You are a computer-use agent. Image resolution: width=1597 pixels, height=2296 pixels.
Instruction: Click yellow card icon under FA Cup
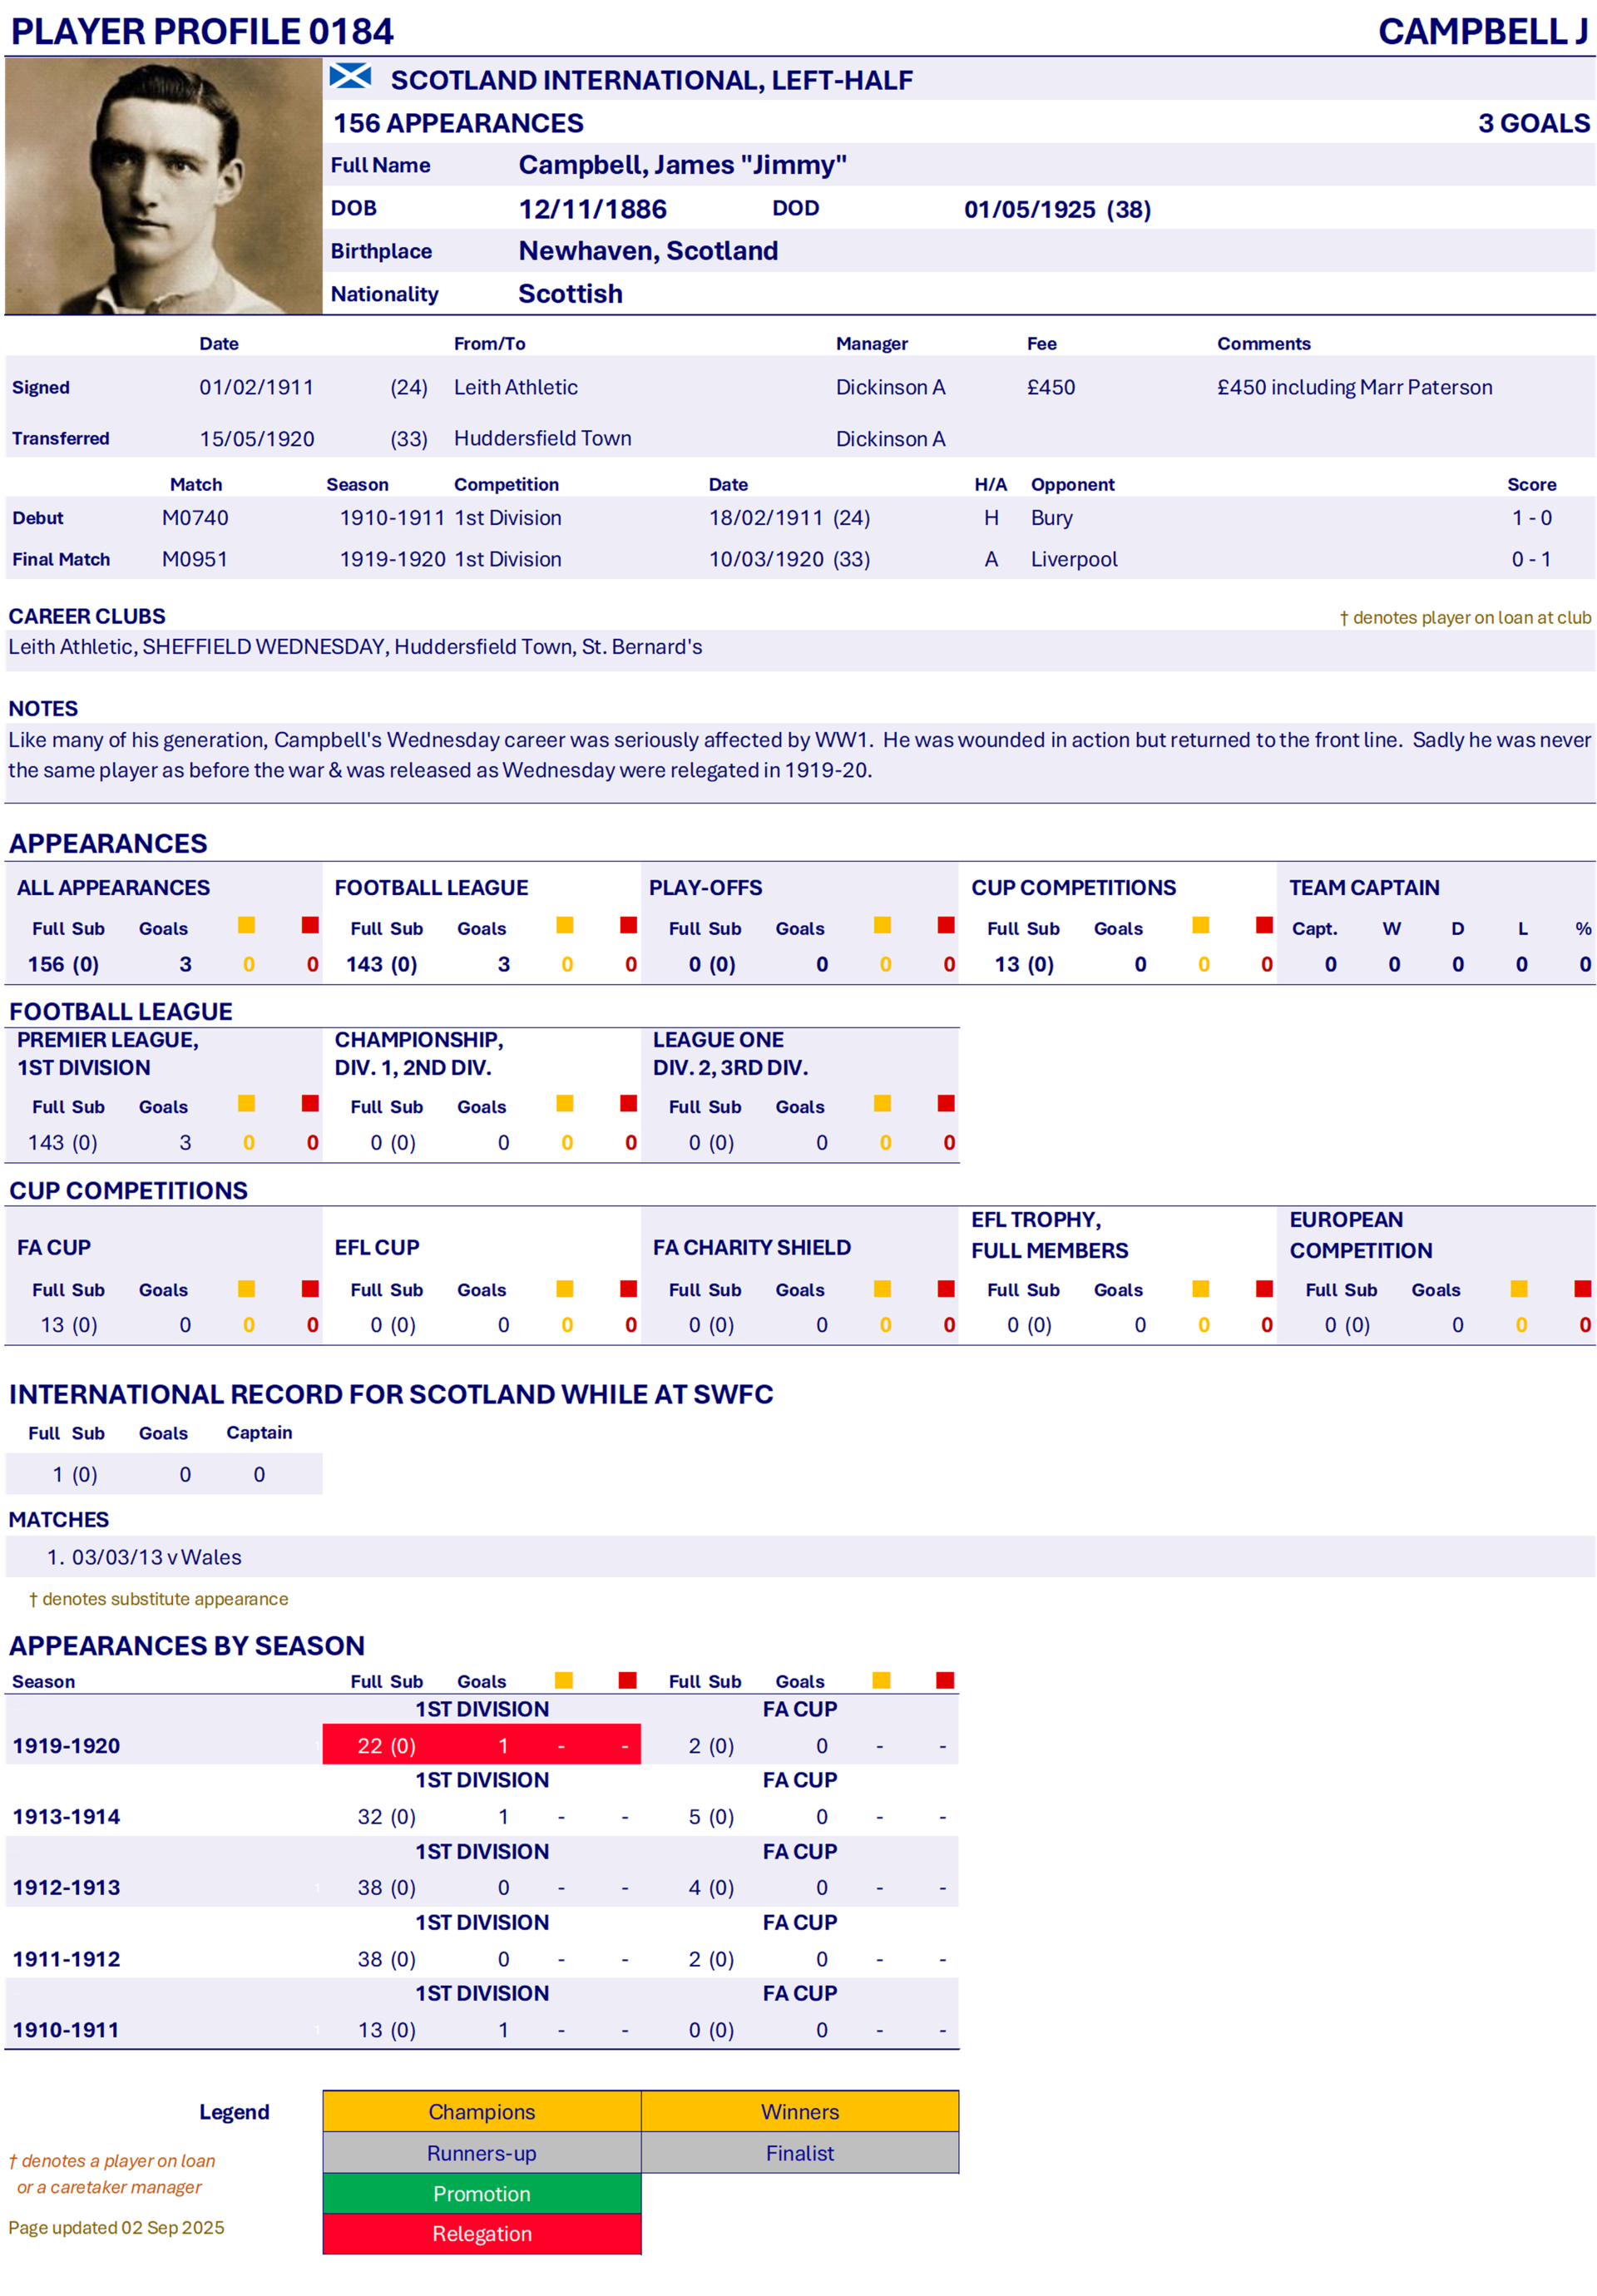point(247,1288)
